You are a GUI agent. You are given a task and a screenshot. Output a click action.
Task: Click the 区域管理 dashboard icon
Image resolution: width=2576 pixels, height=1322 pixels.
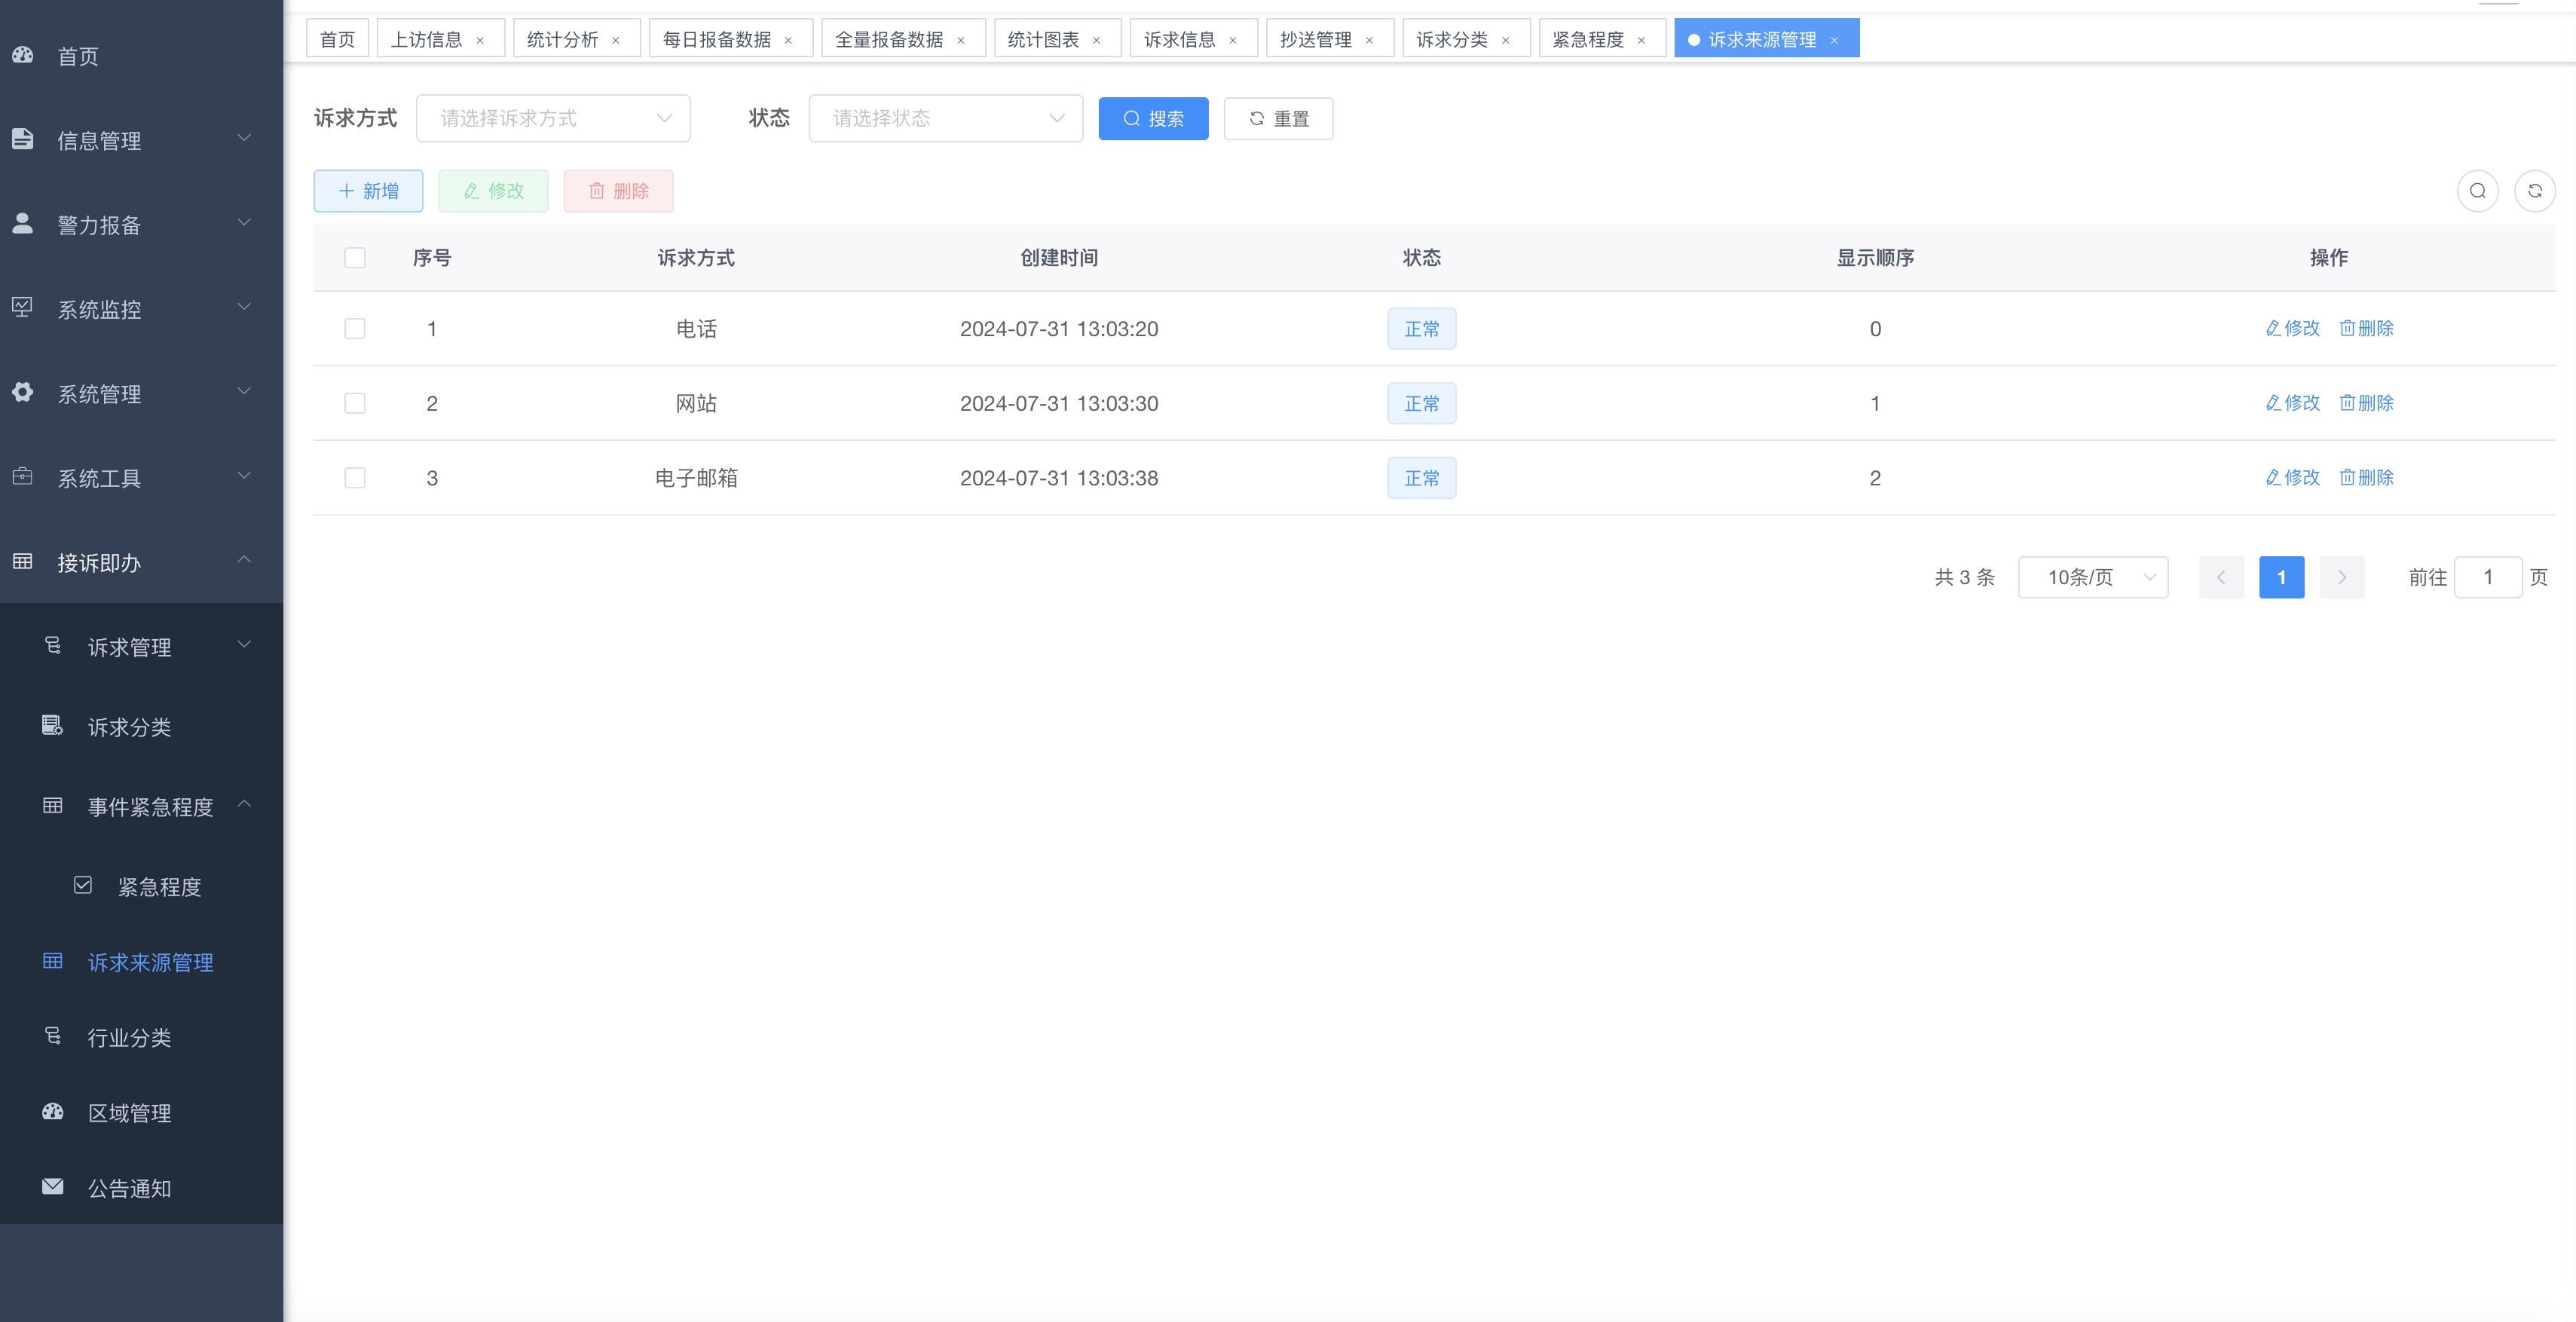click(x=53, y=1111)
